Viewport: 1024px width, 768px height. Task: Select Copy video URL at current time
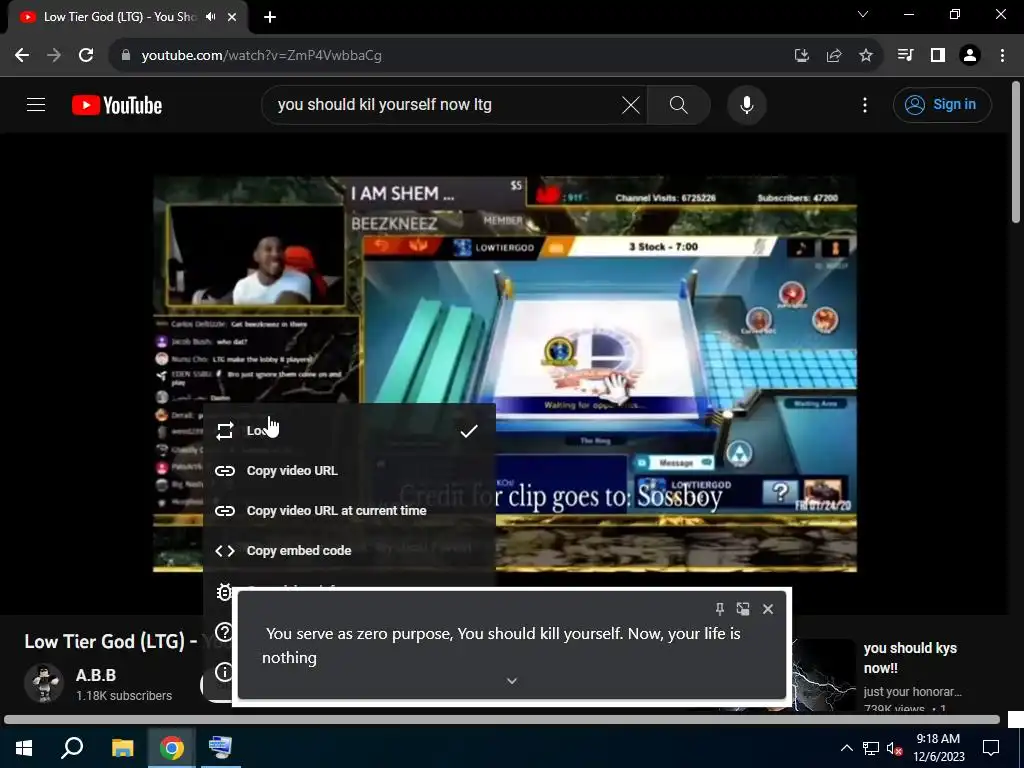click(x=349, y=511)
